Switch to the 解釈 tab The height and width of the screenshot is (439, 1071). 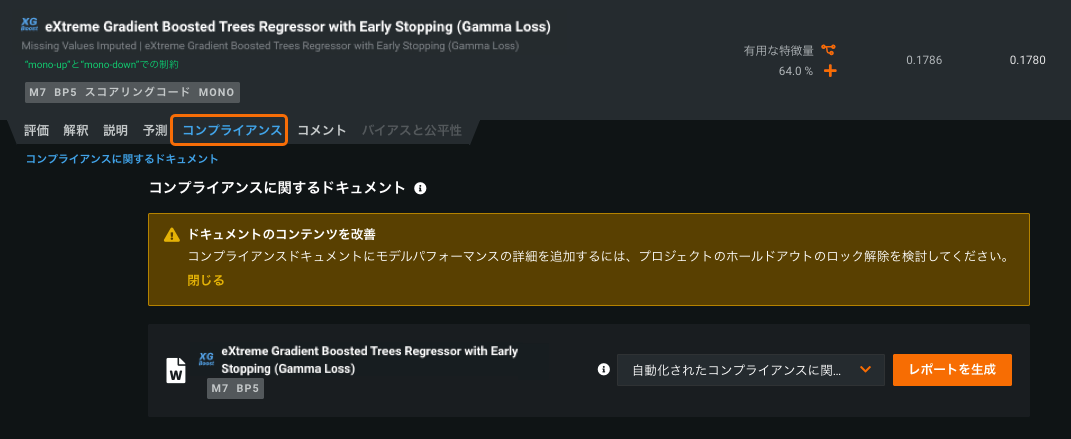click(x=76, y=130)
